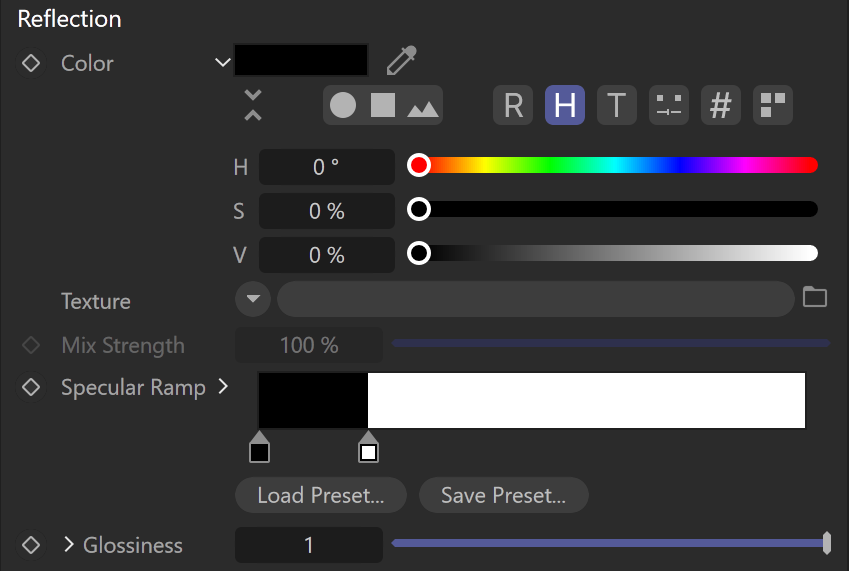
Task: Switch to color spectrum square mode
Action: click(x=383, y=105)
